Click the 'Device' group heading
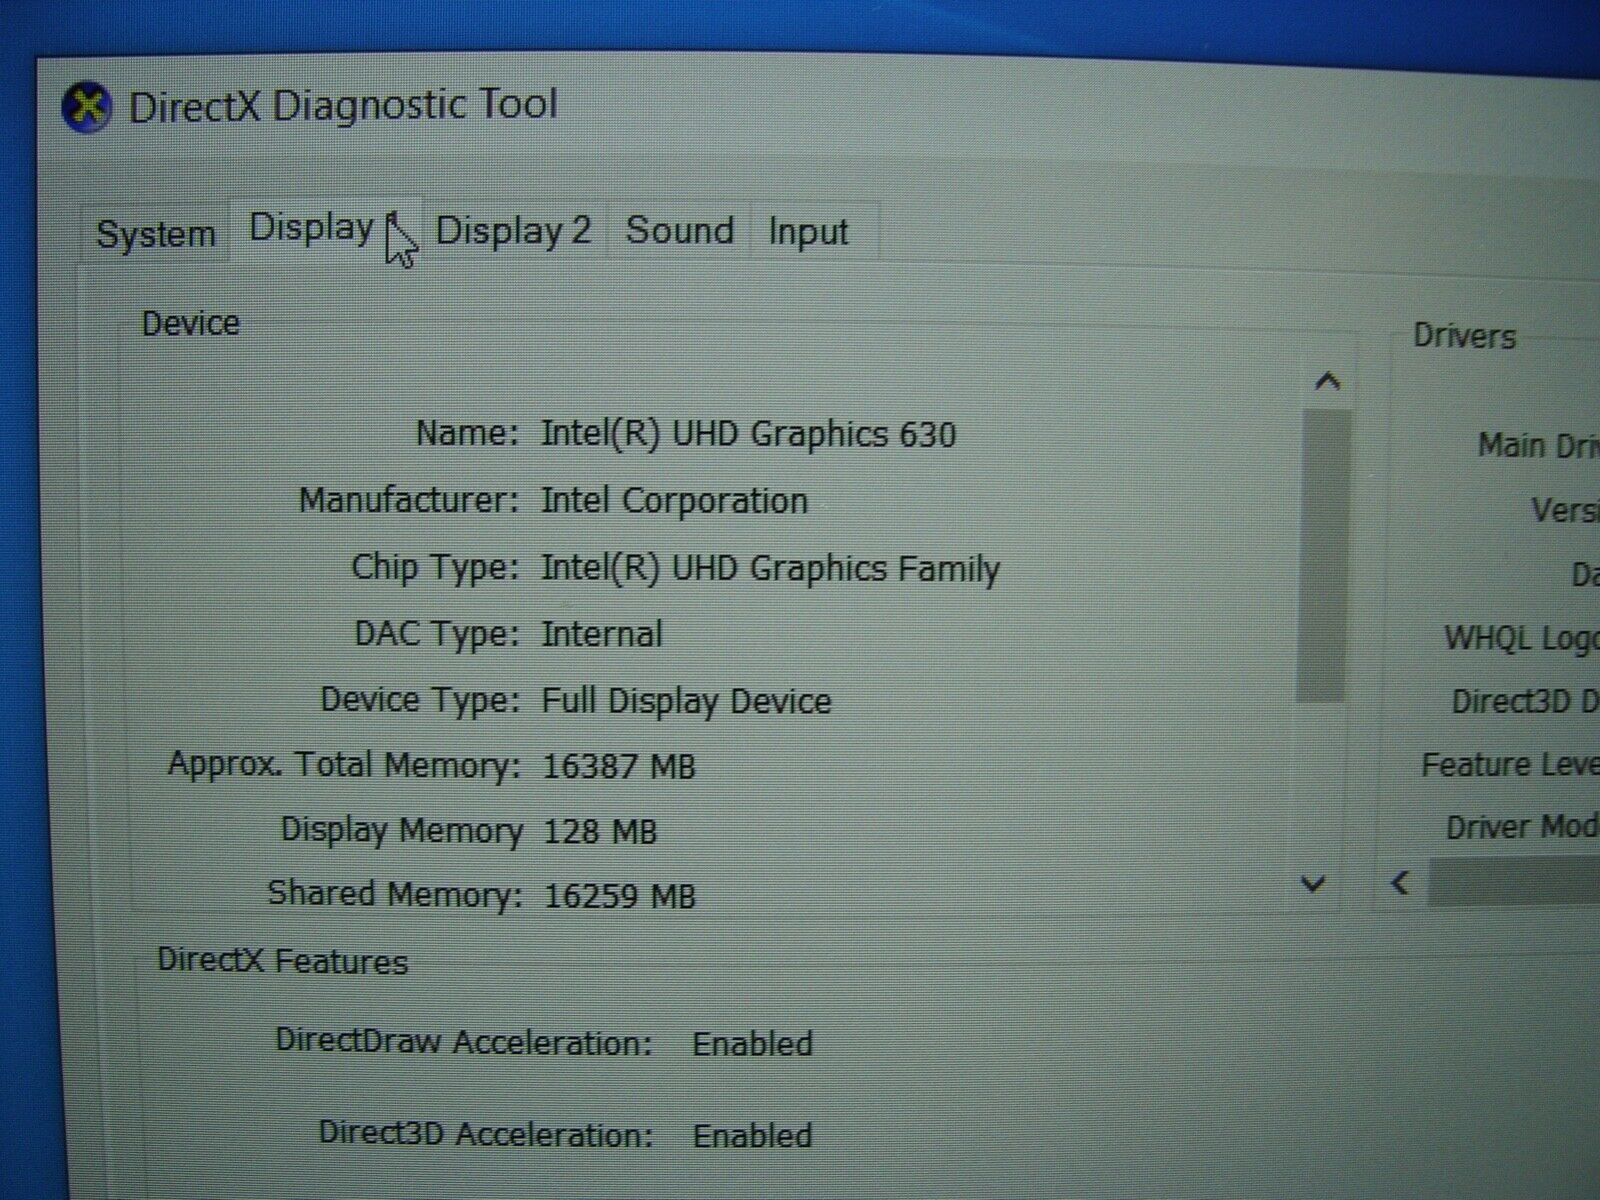The image size is (1600, 1200). pyautogui.click(x=190, y=323)
